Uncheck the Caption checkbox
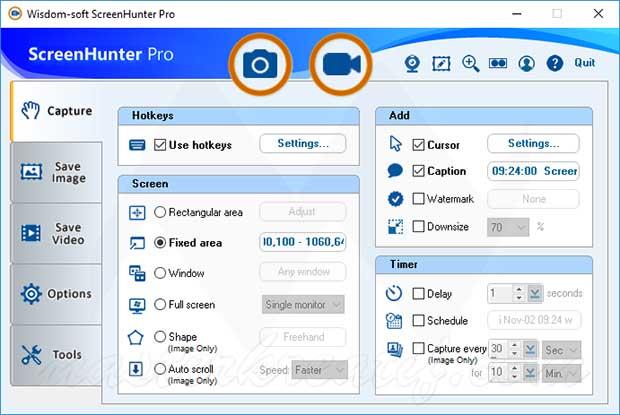The image size is (620, 415). coord(418,171)
